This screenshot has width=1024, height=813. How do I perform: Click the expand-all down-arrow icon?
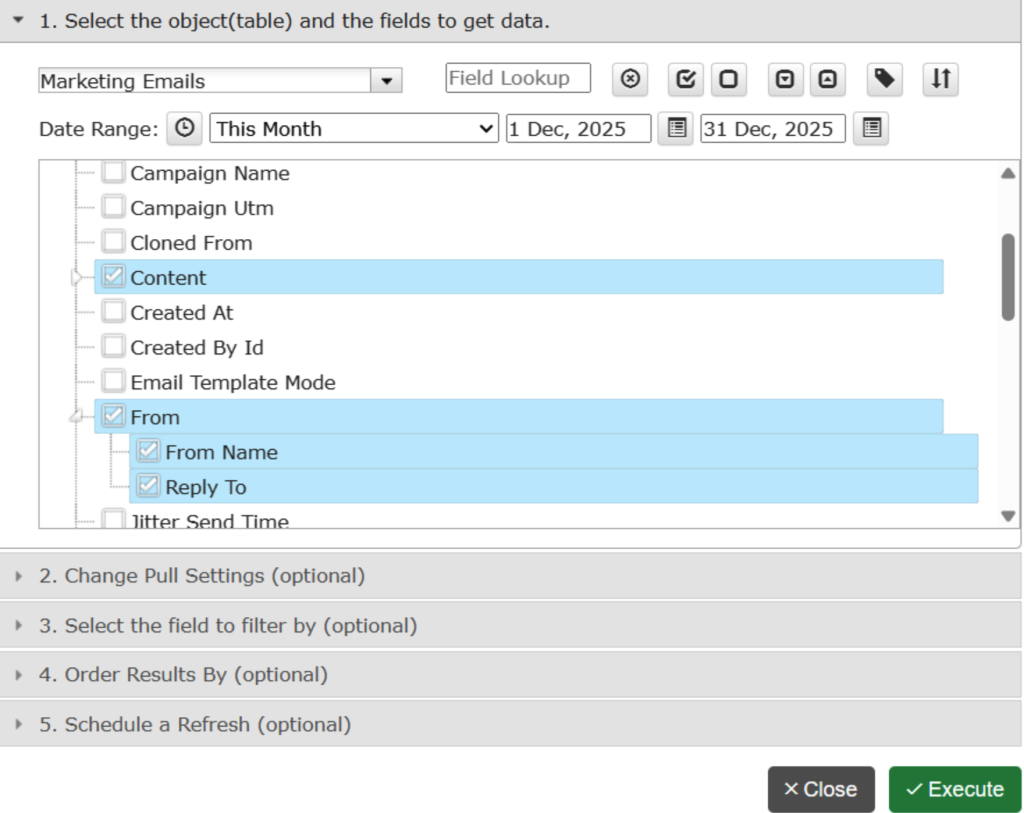[x=786, y=79]
